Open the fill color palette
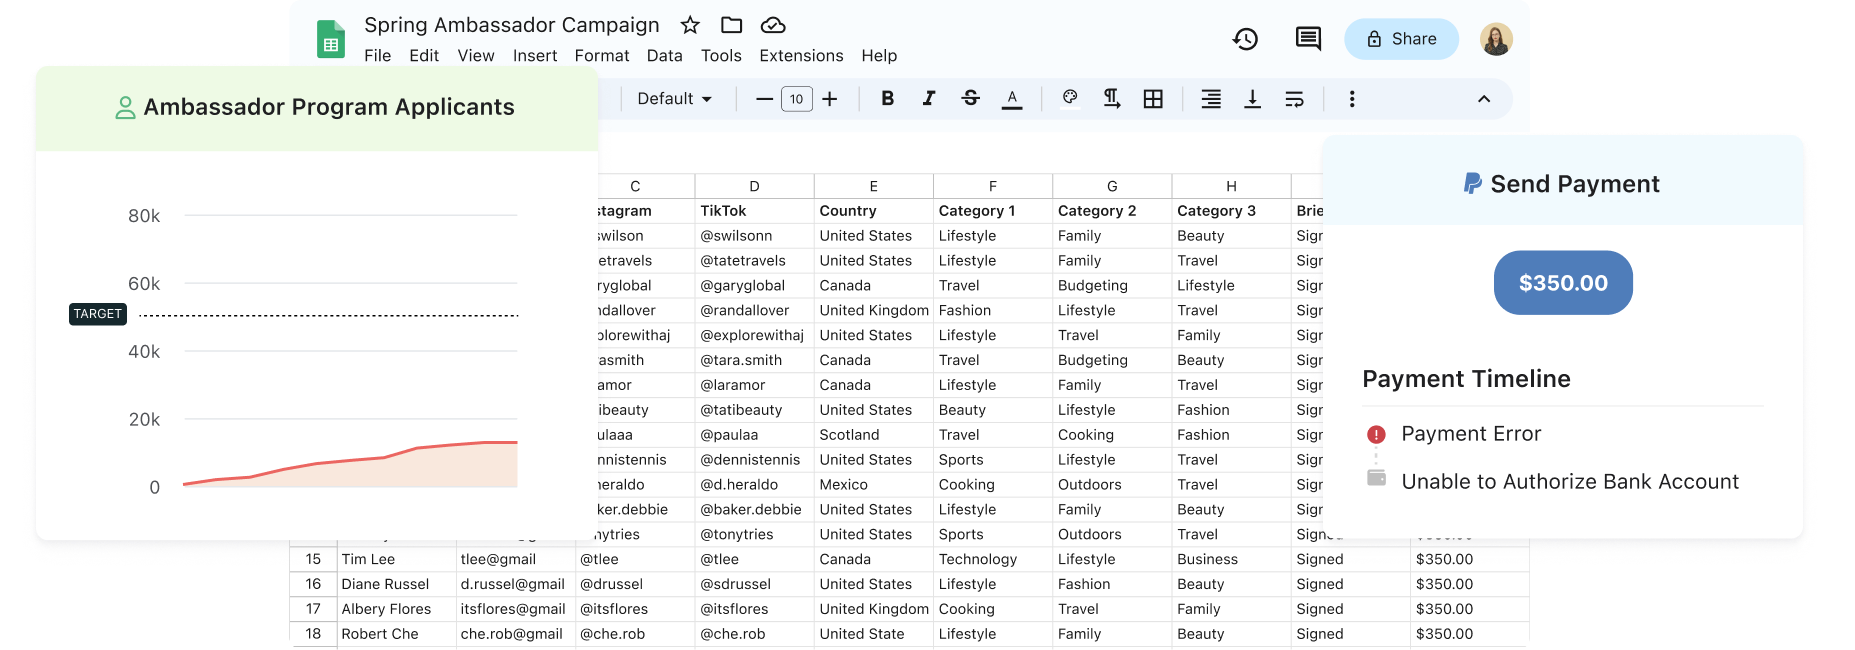1855x650 pixels. click(x=1070, y=98)
